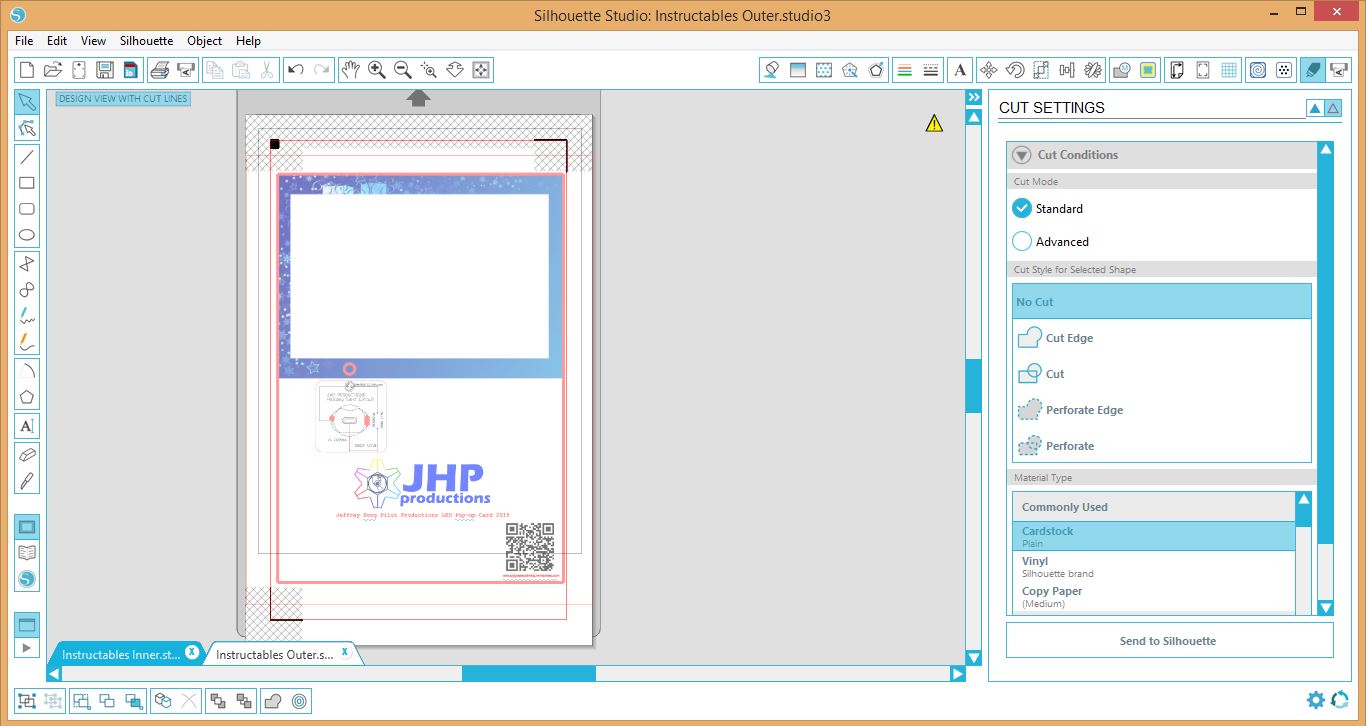Image resolution: width=1366 pixels, height=726 pixels.
Task: Click the Undo arrow in the toolbar
Action: pos(295,70)
